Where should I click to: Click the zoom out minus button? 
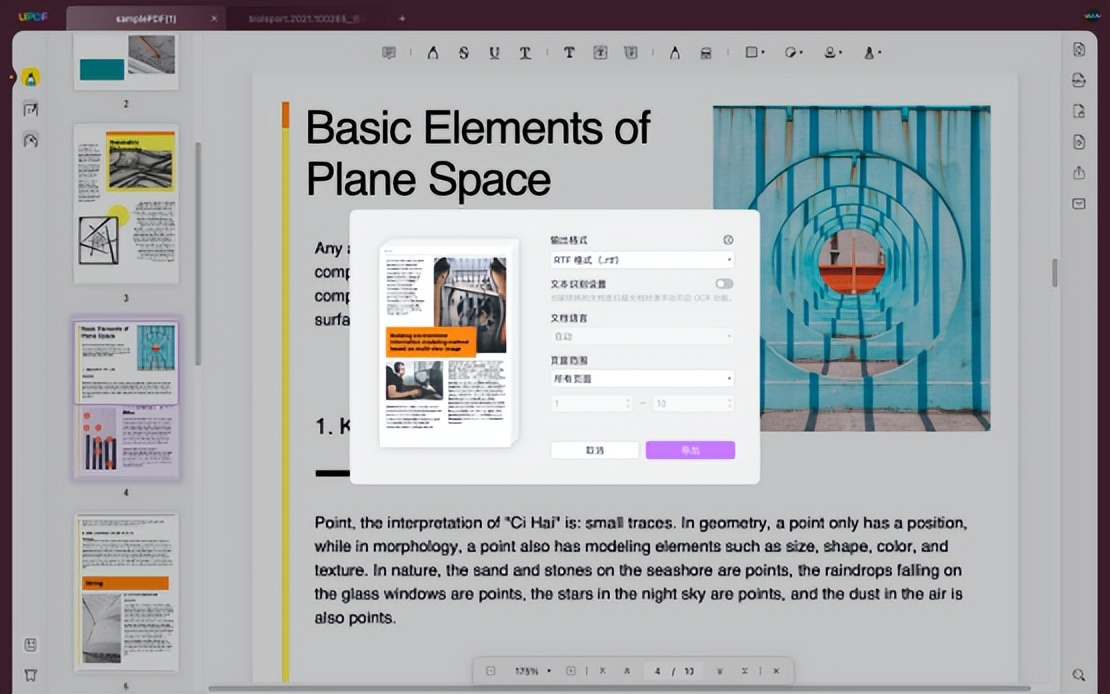pos(490,671)
